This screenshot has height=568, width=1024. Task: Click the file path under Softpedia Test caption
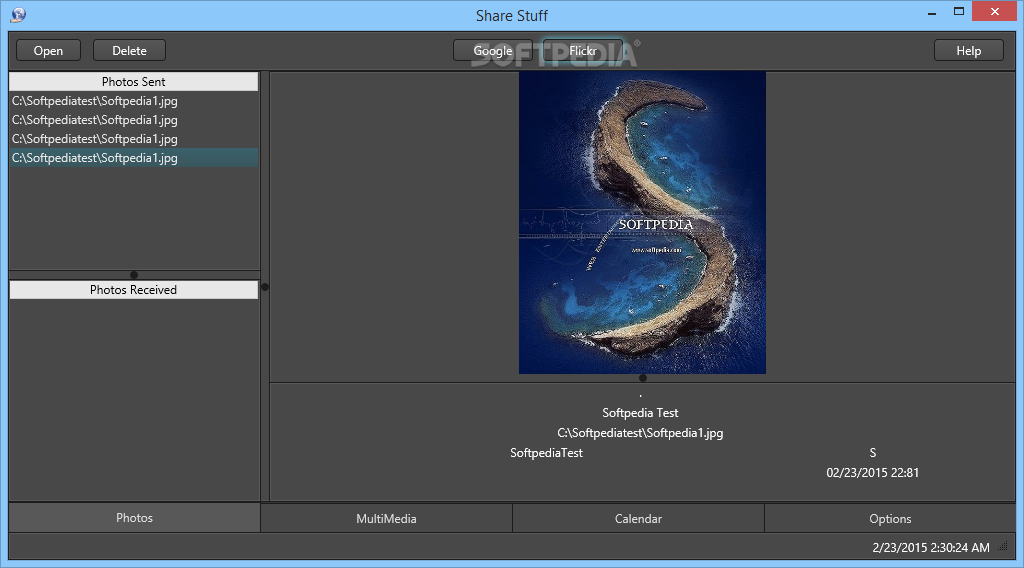coord(640,433)
